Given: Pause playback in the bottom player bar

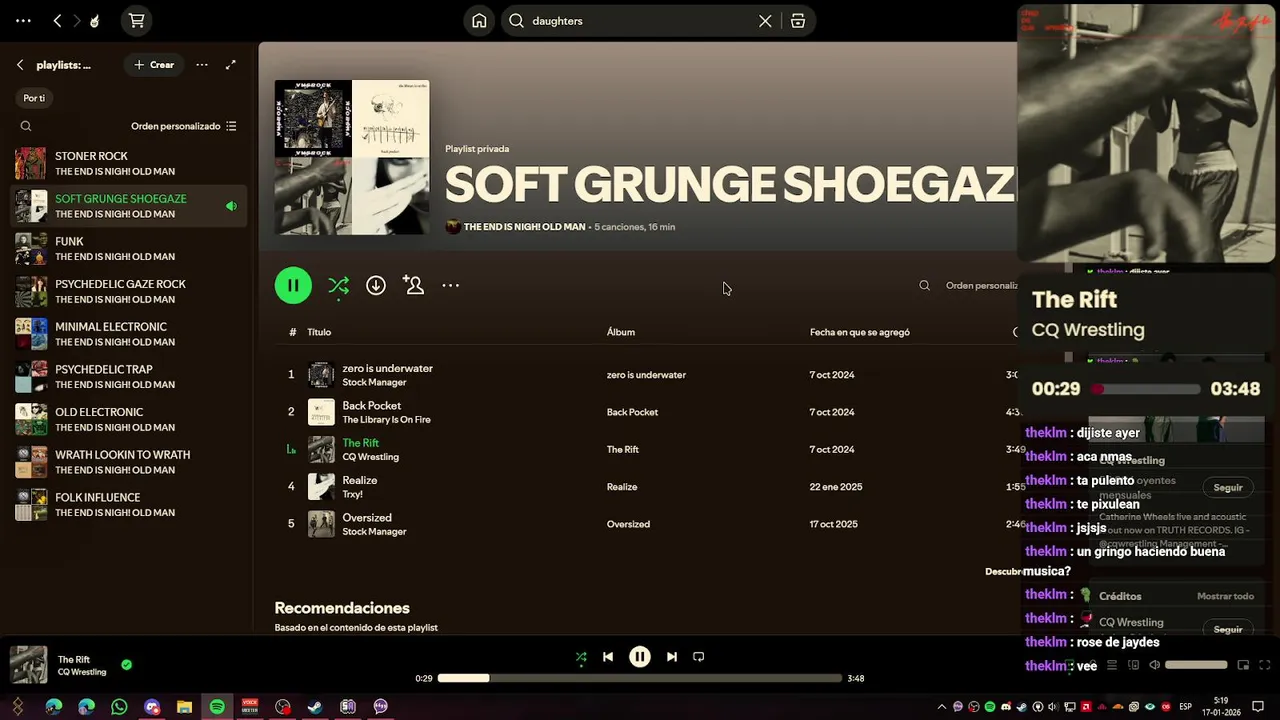Looking at the screenshot, I should click(x=640, y=657).
